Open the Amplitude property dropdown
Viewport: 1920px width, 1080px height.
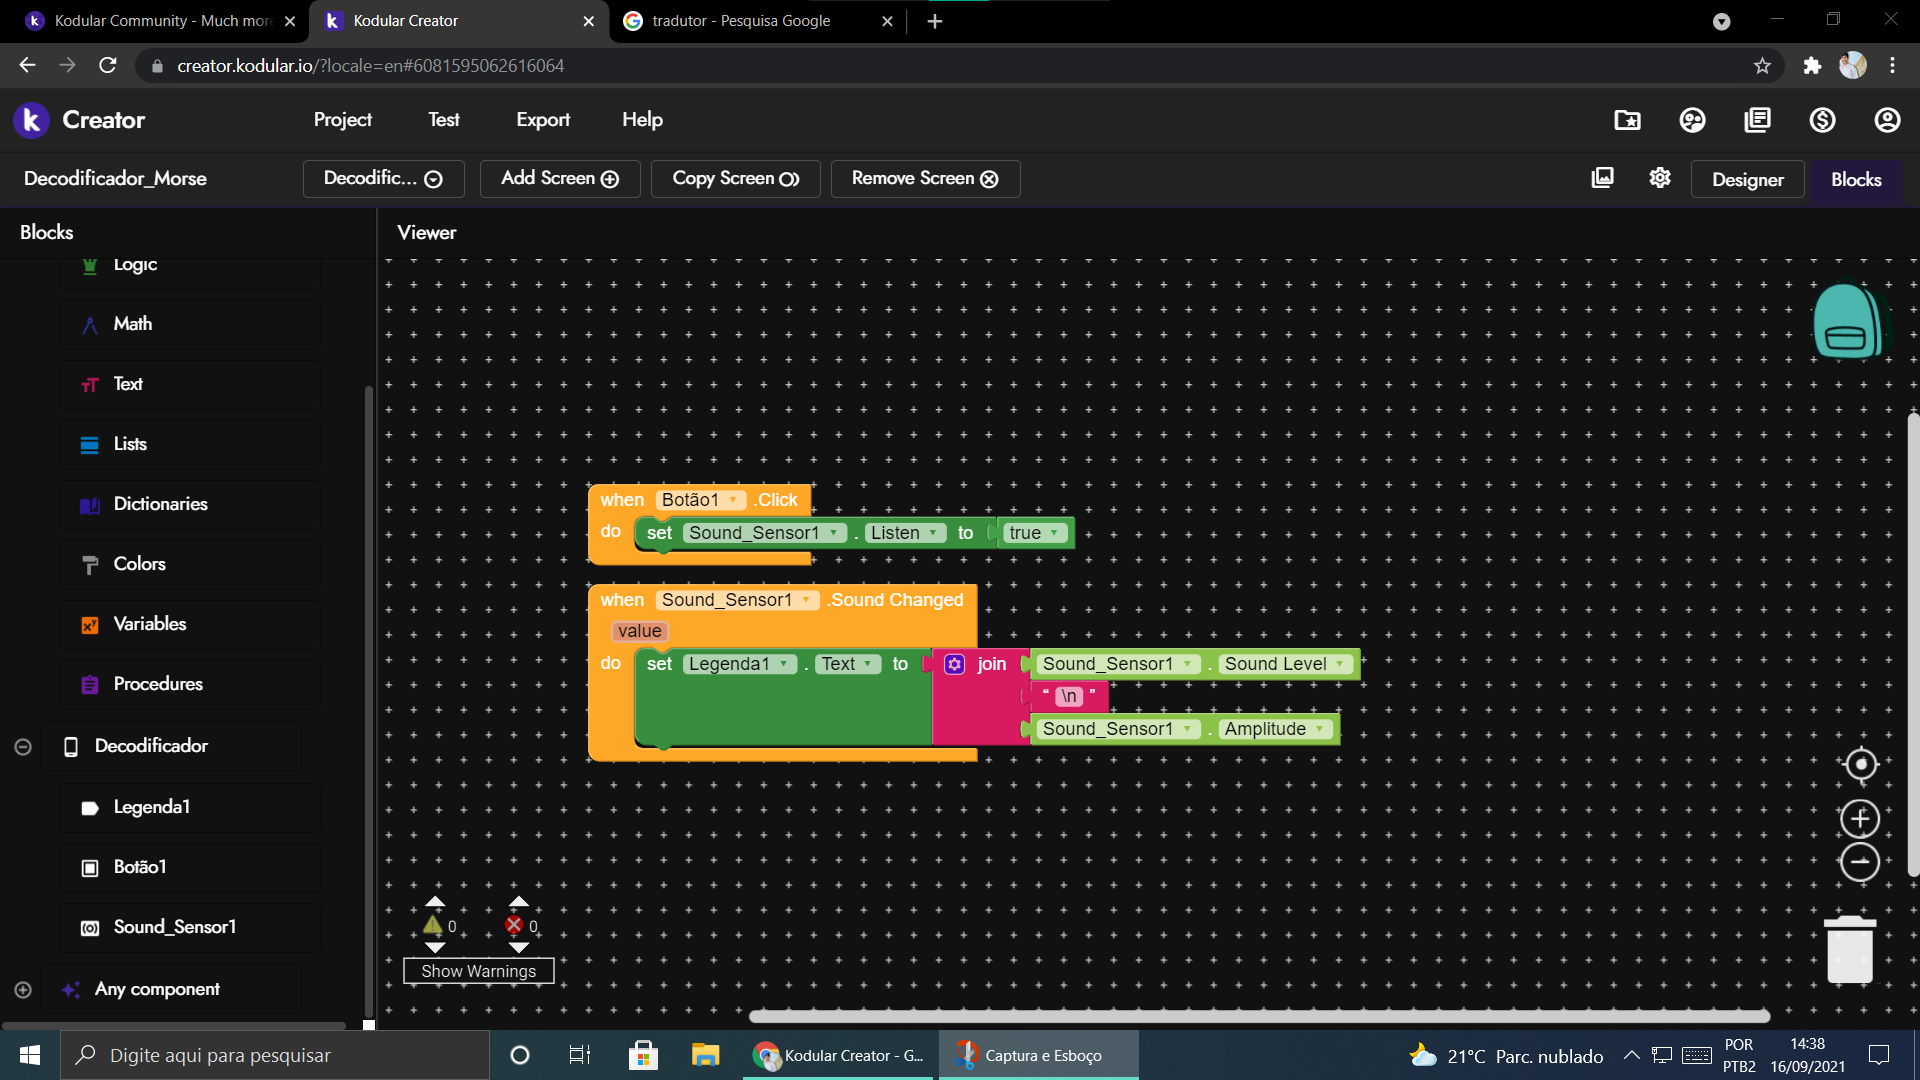click(x=1275, y=729)
